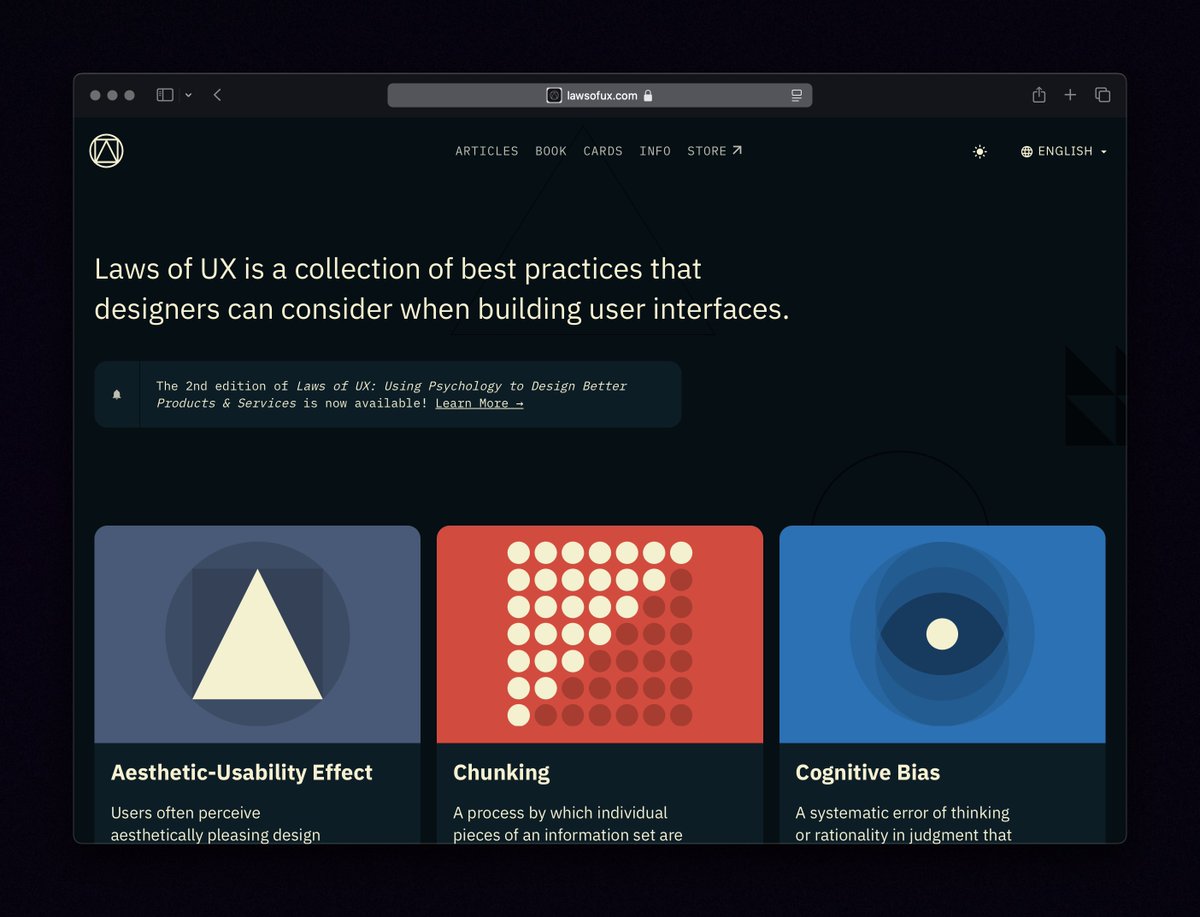Viewport: 1200px width, 917px height.
Task: Click the Laws of UX logo icon
Action: [x=106, y=151]
